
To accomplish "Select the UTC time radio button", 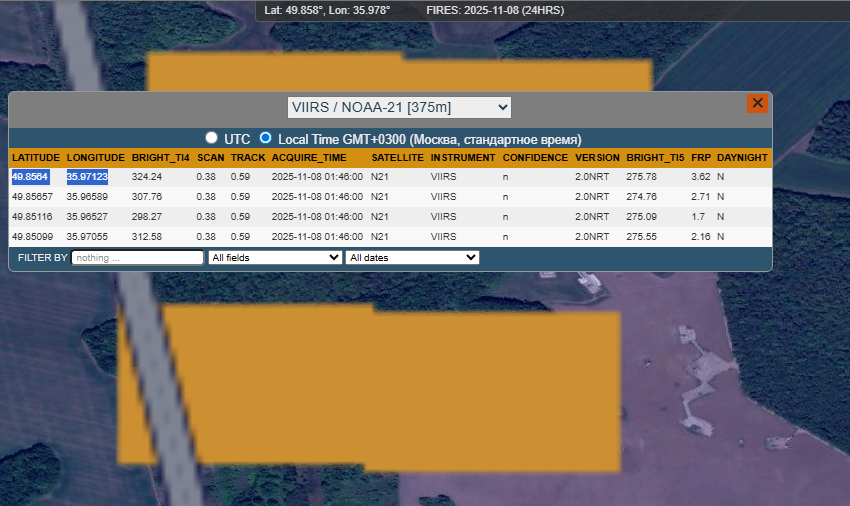I will 211,138.
